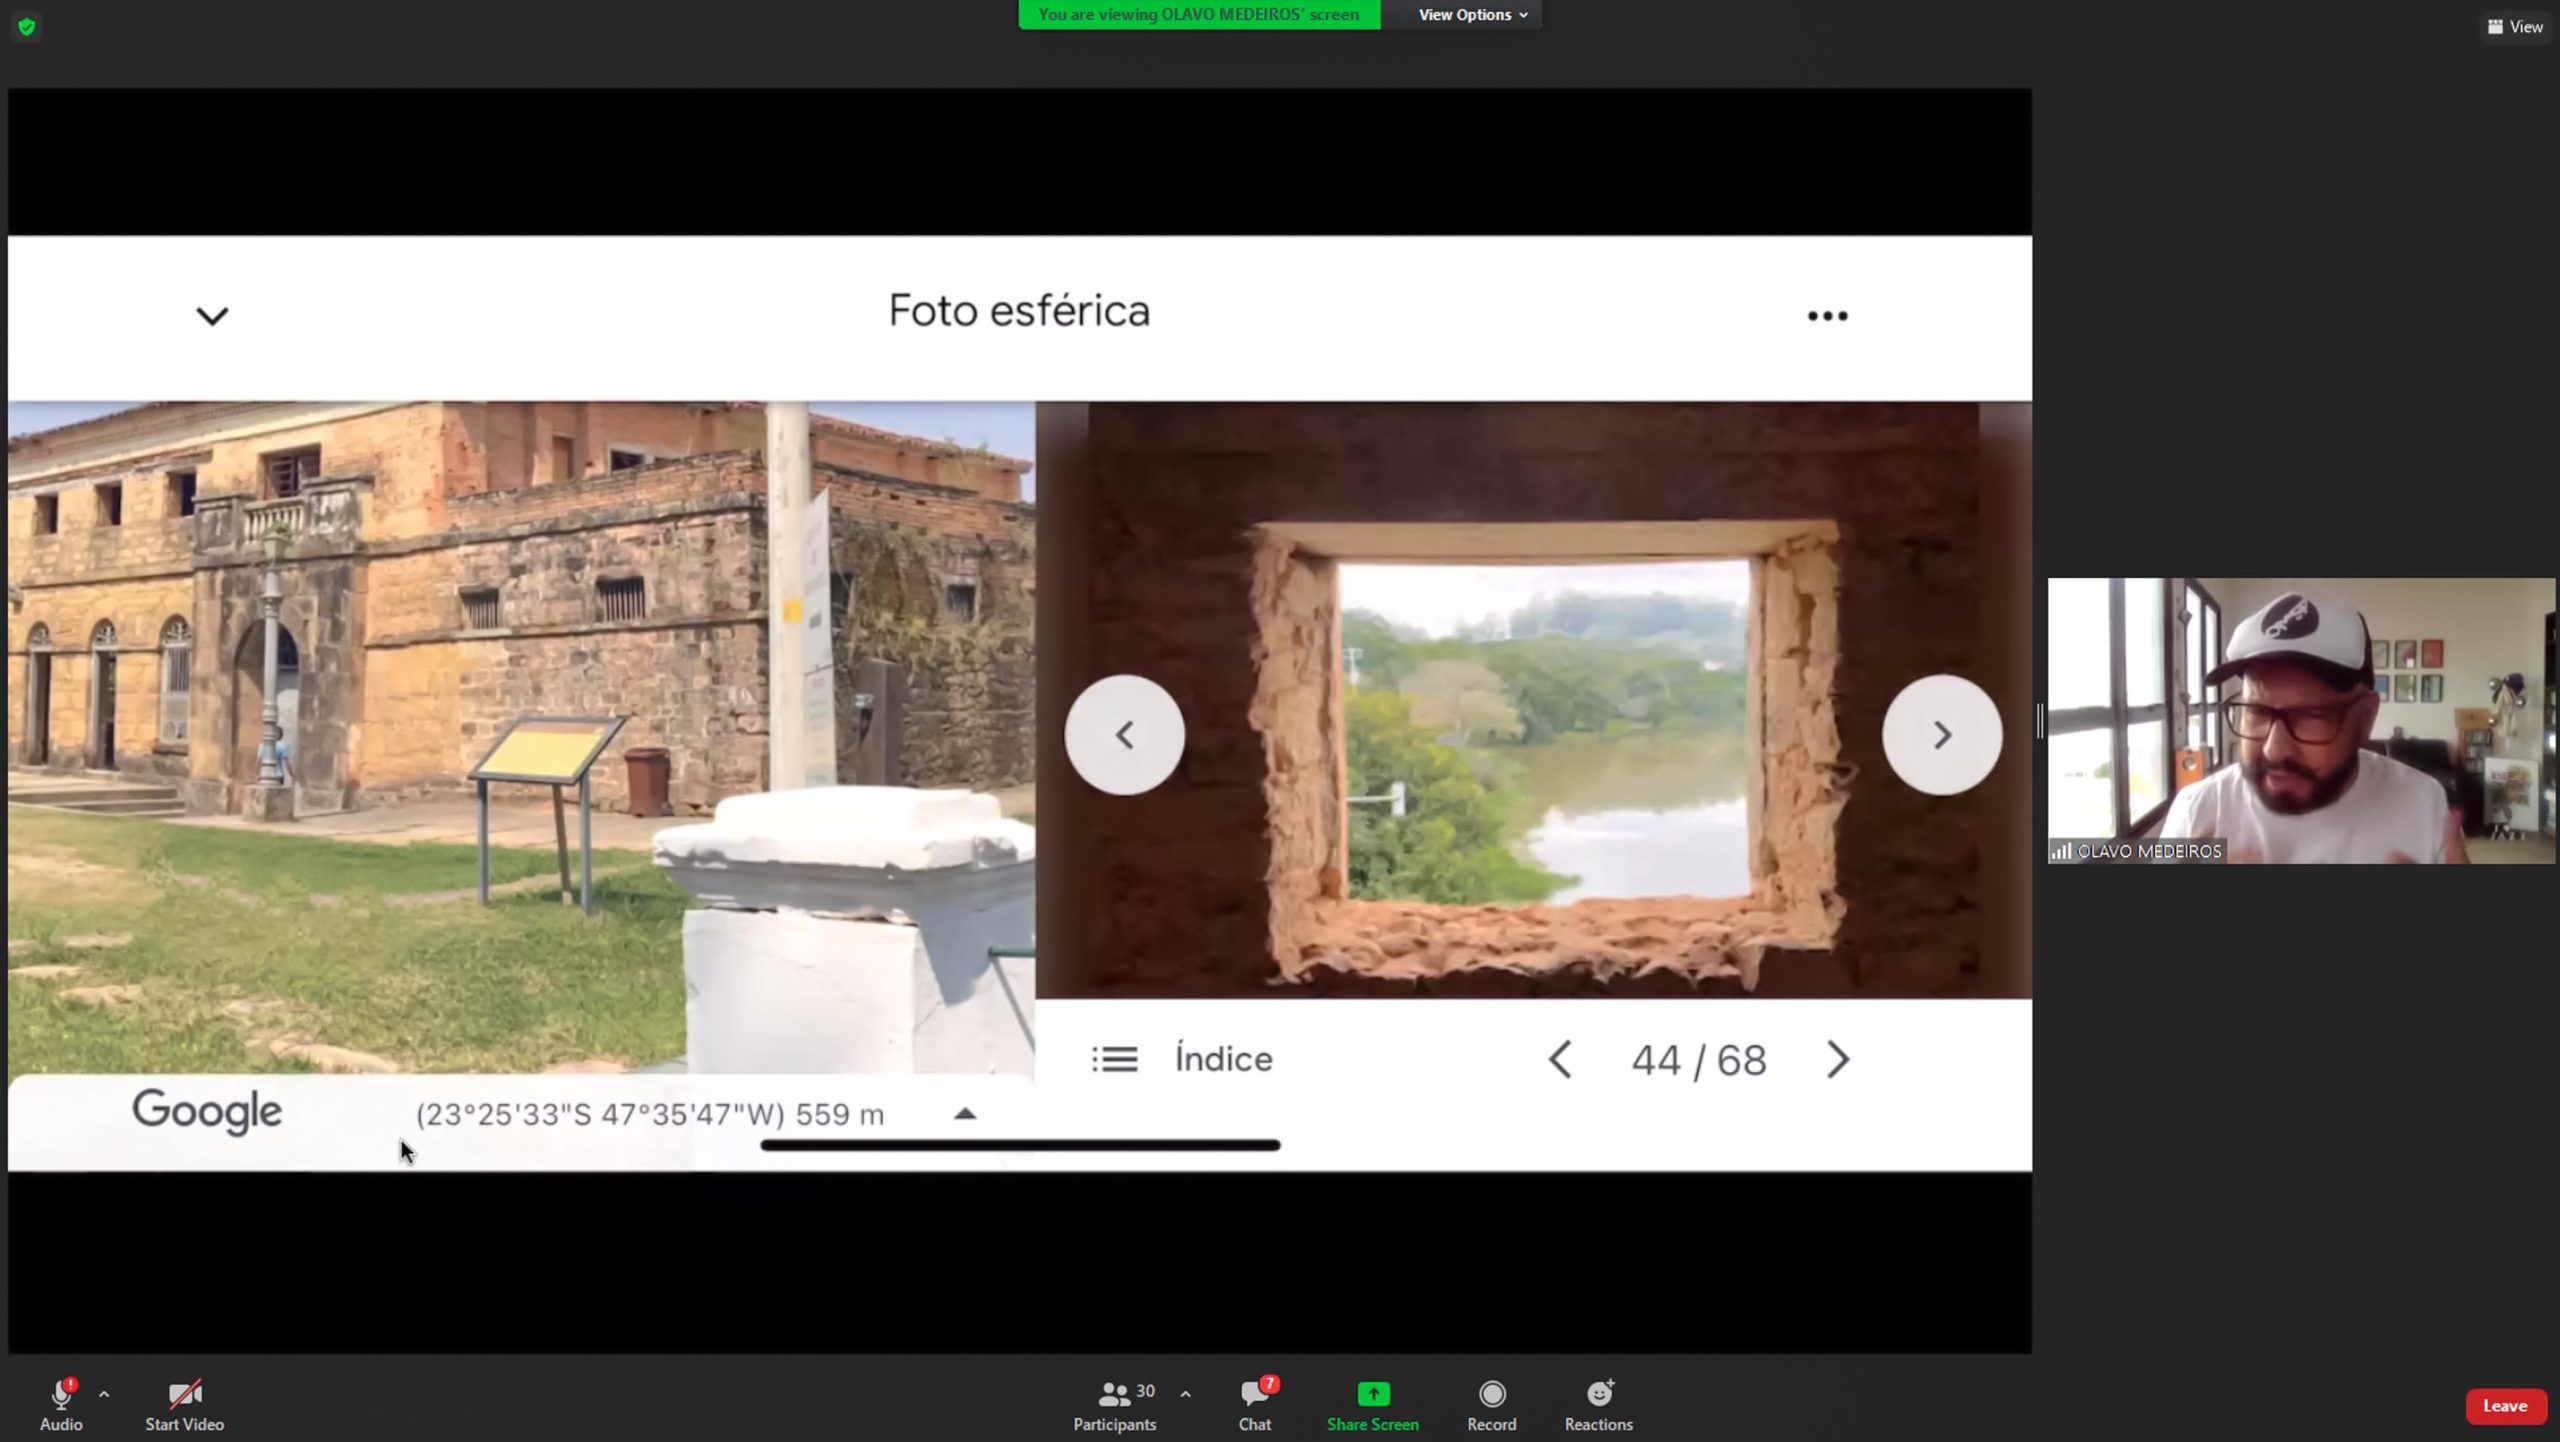Open the Participants panel icon
2560x1442 pixels.
(1113, 1393)
